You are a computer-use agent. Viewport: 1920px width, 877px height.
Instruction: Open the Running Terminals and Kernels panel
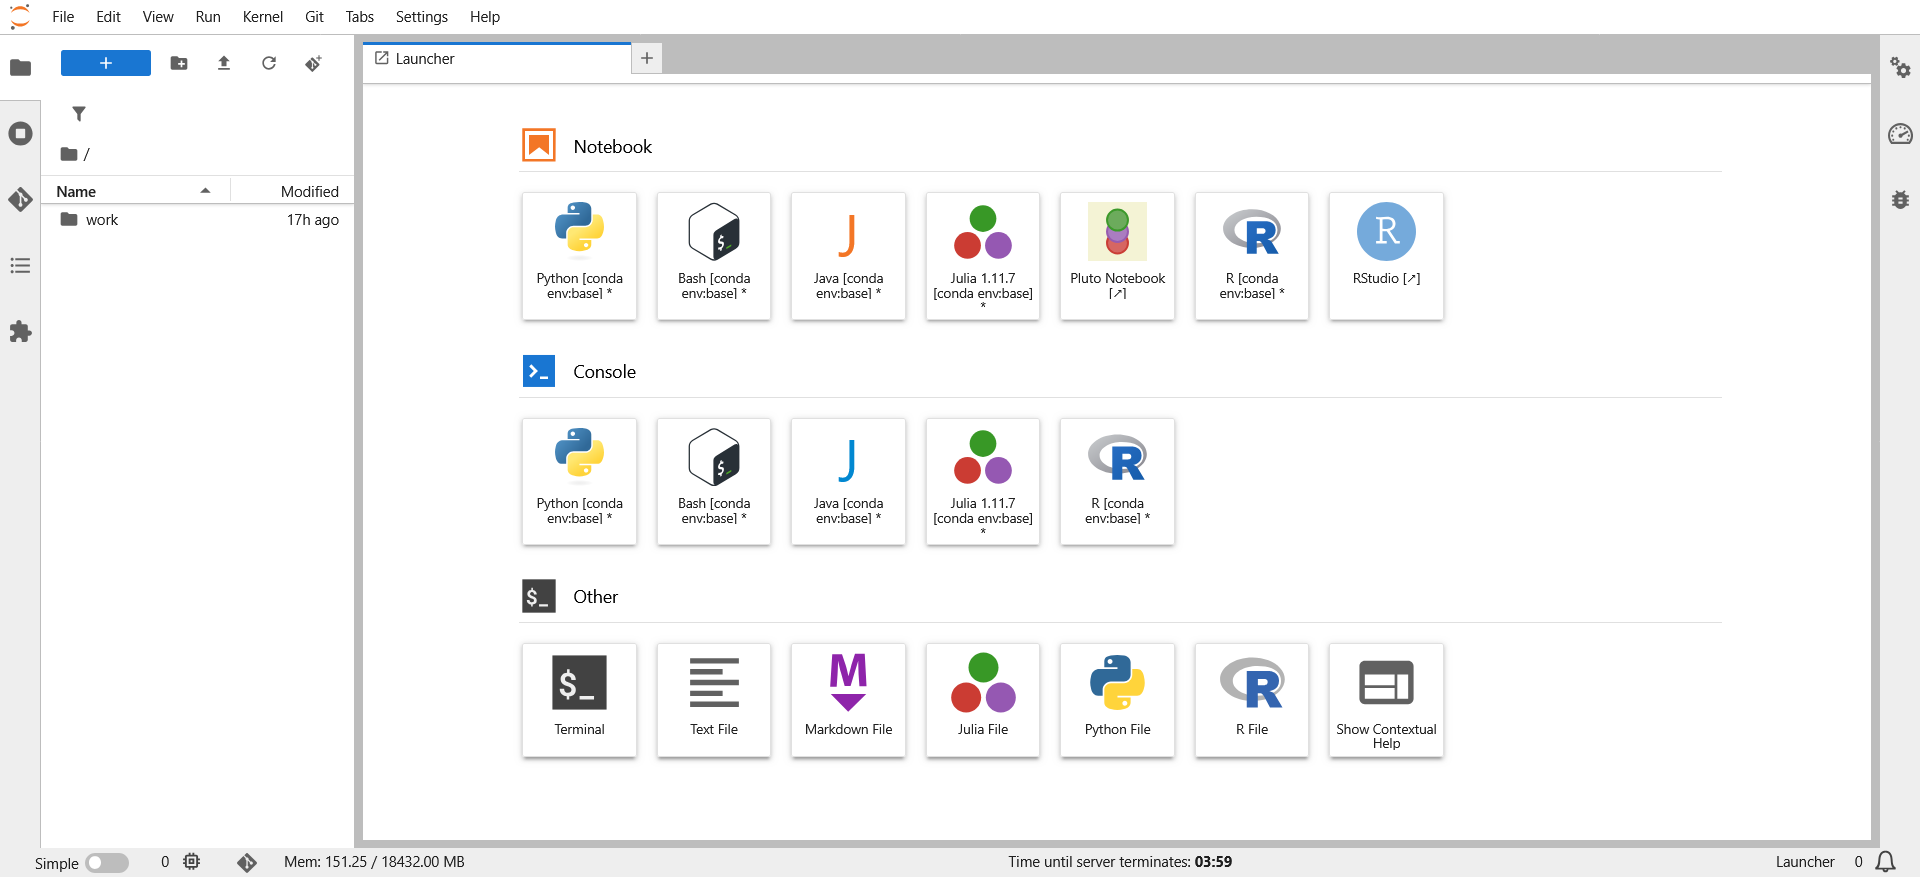tap(20, 134)
